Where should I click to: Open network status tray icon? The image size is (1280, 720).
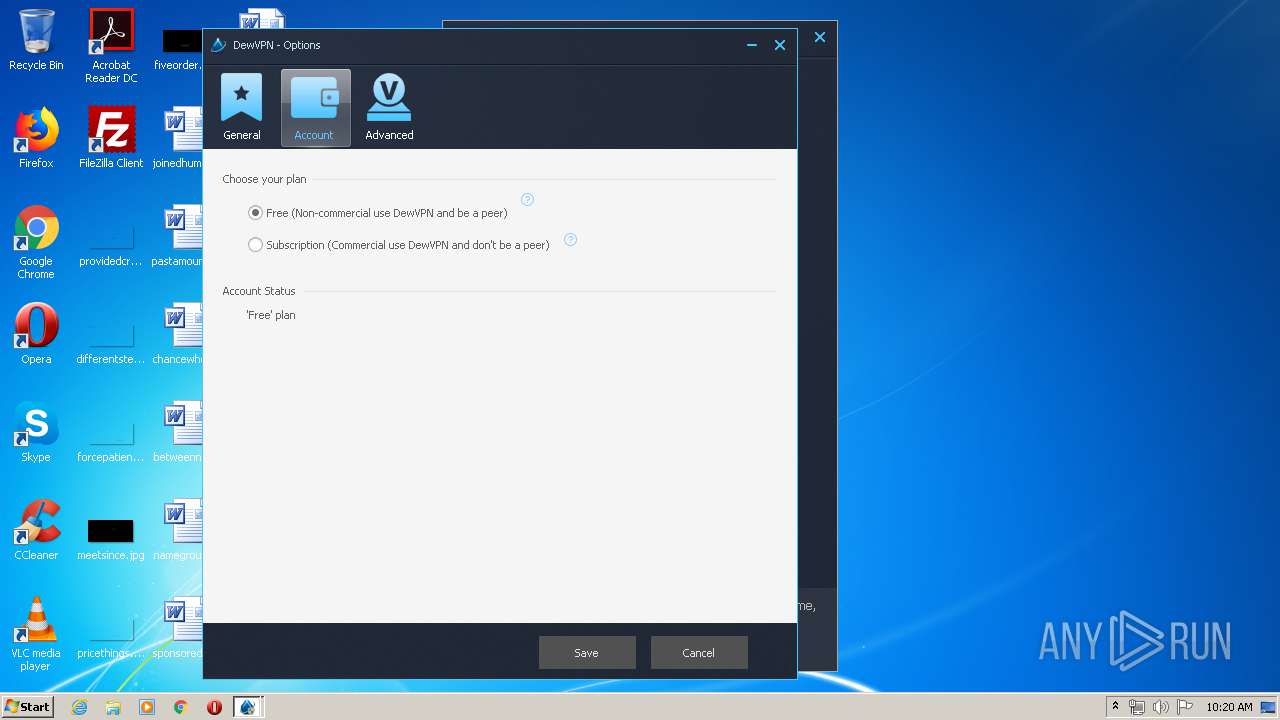pyautogui.click(x=1137, y=707)
